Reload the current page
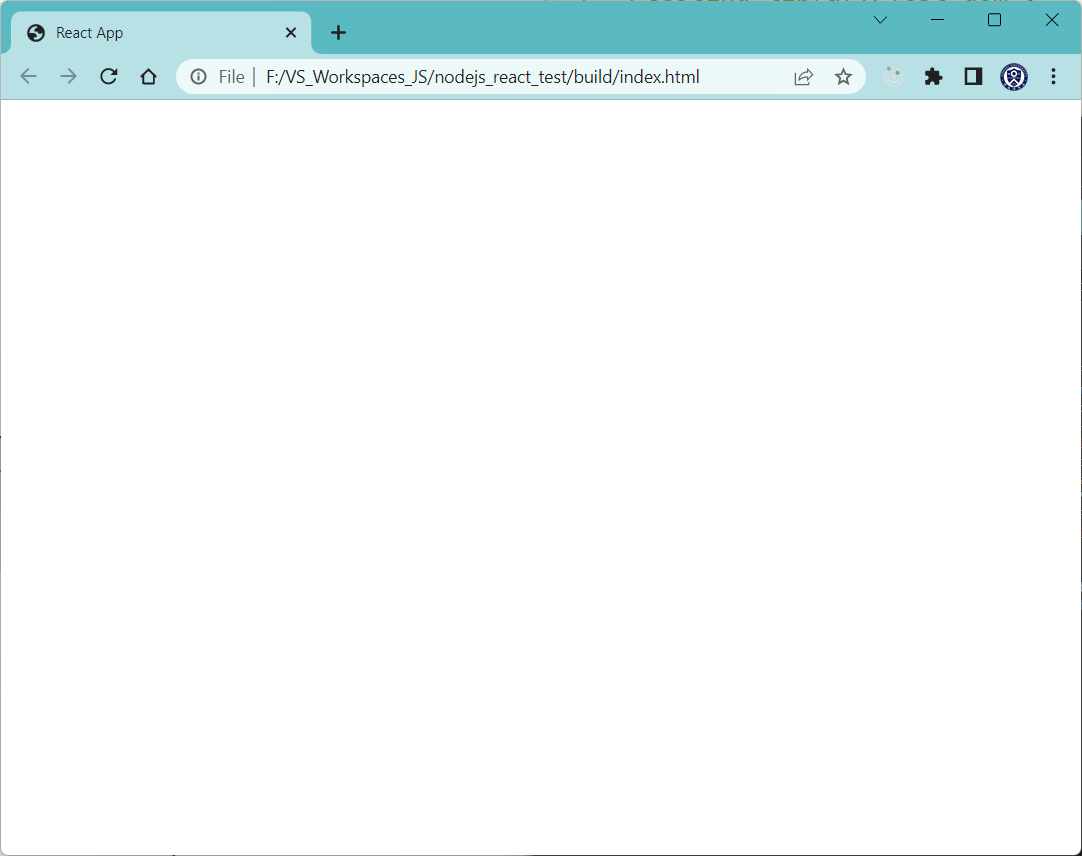 [108, 77]
